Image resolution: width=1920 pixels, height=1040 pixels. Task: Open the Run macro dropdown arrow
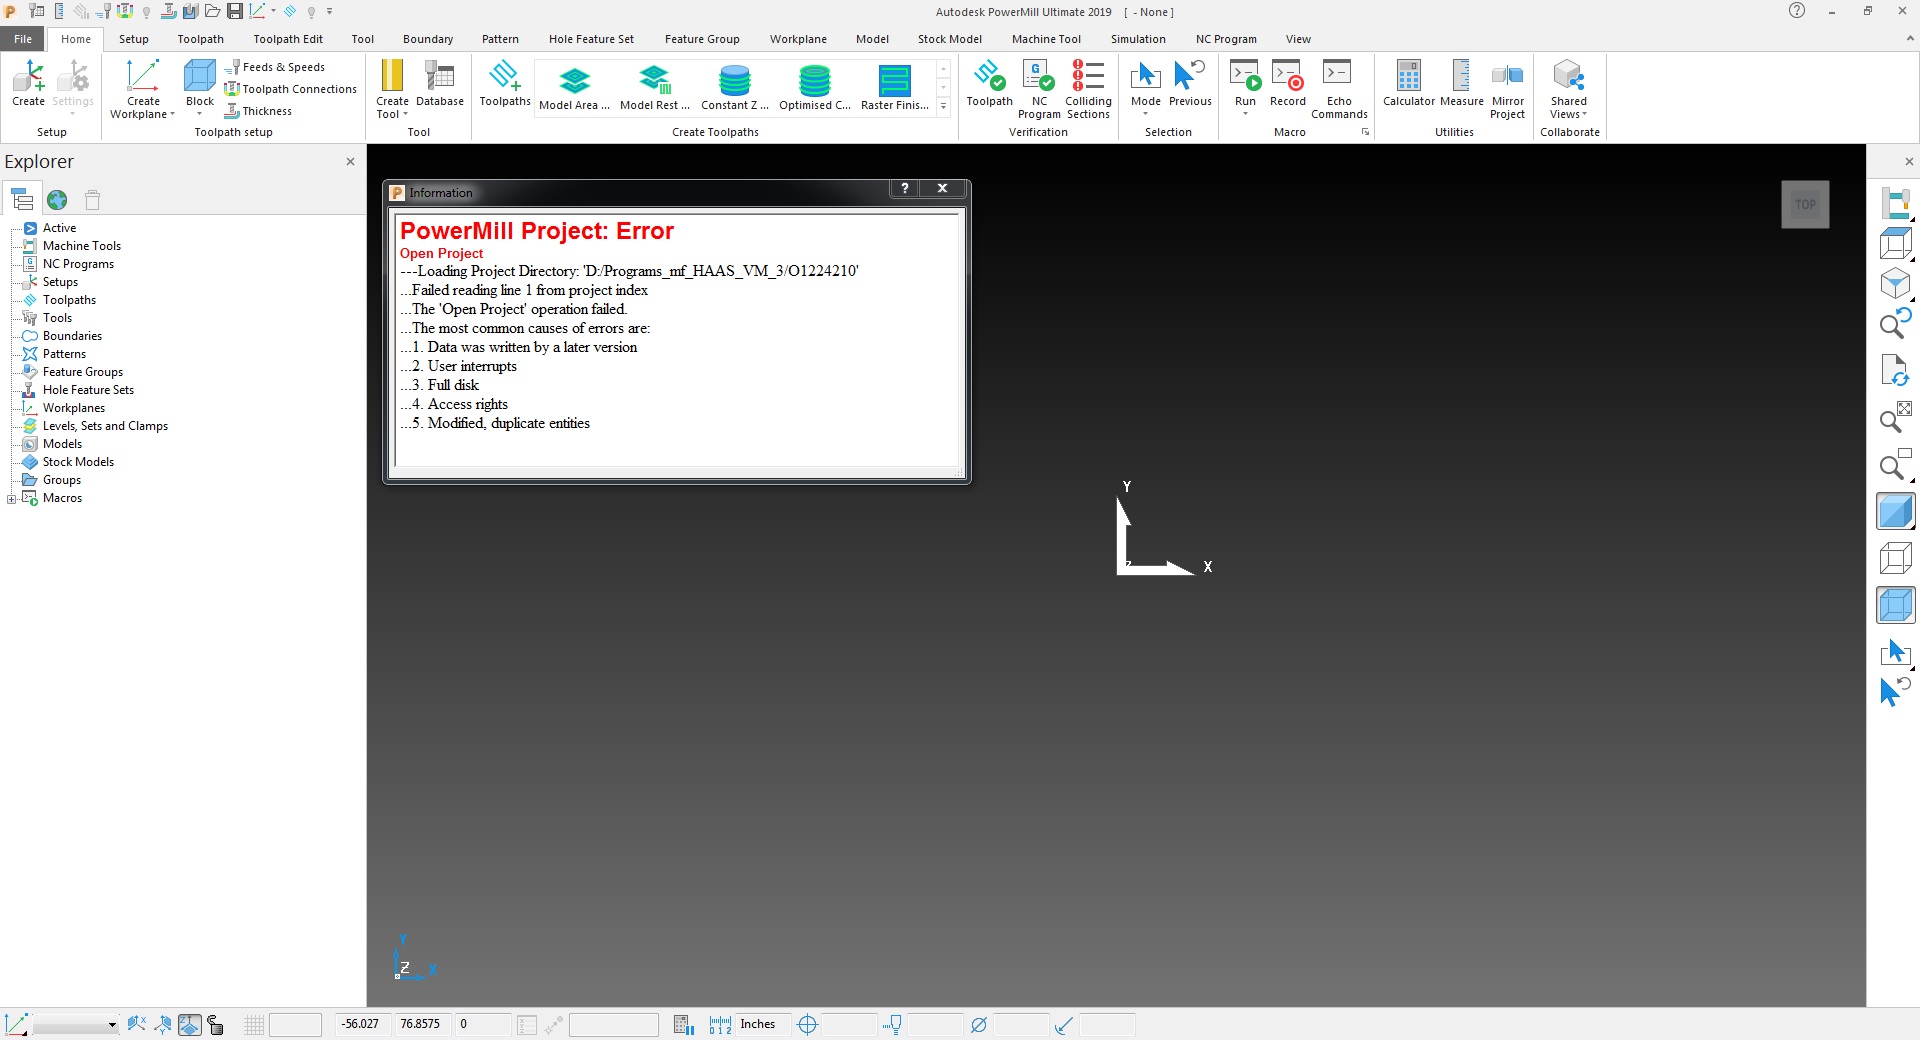(x=1245, y=114)
